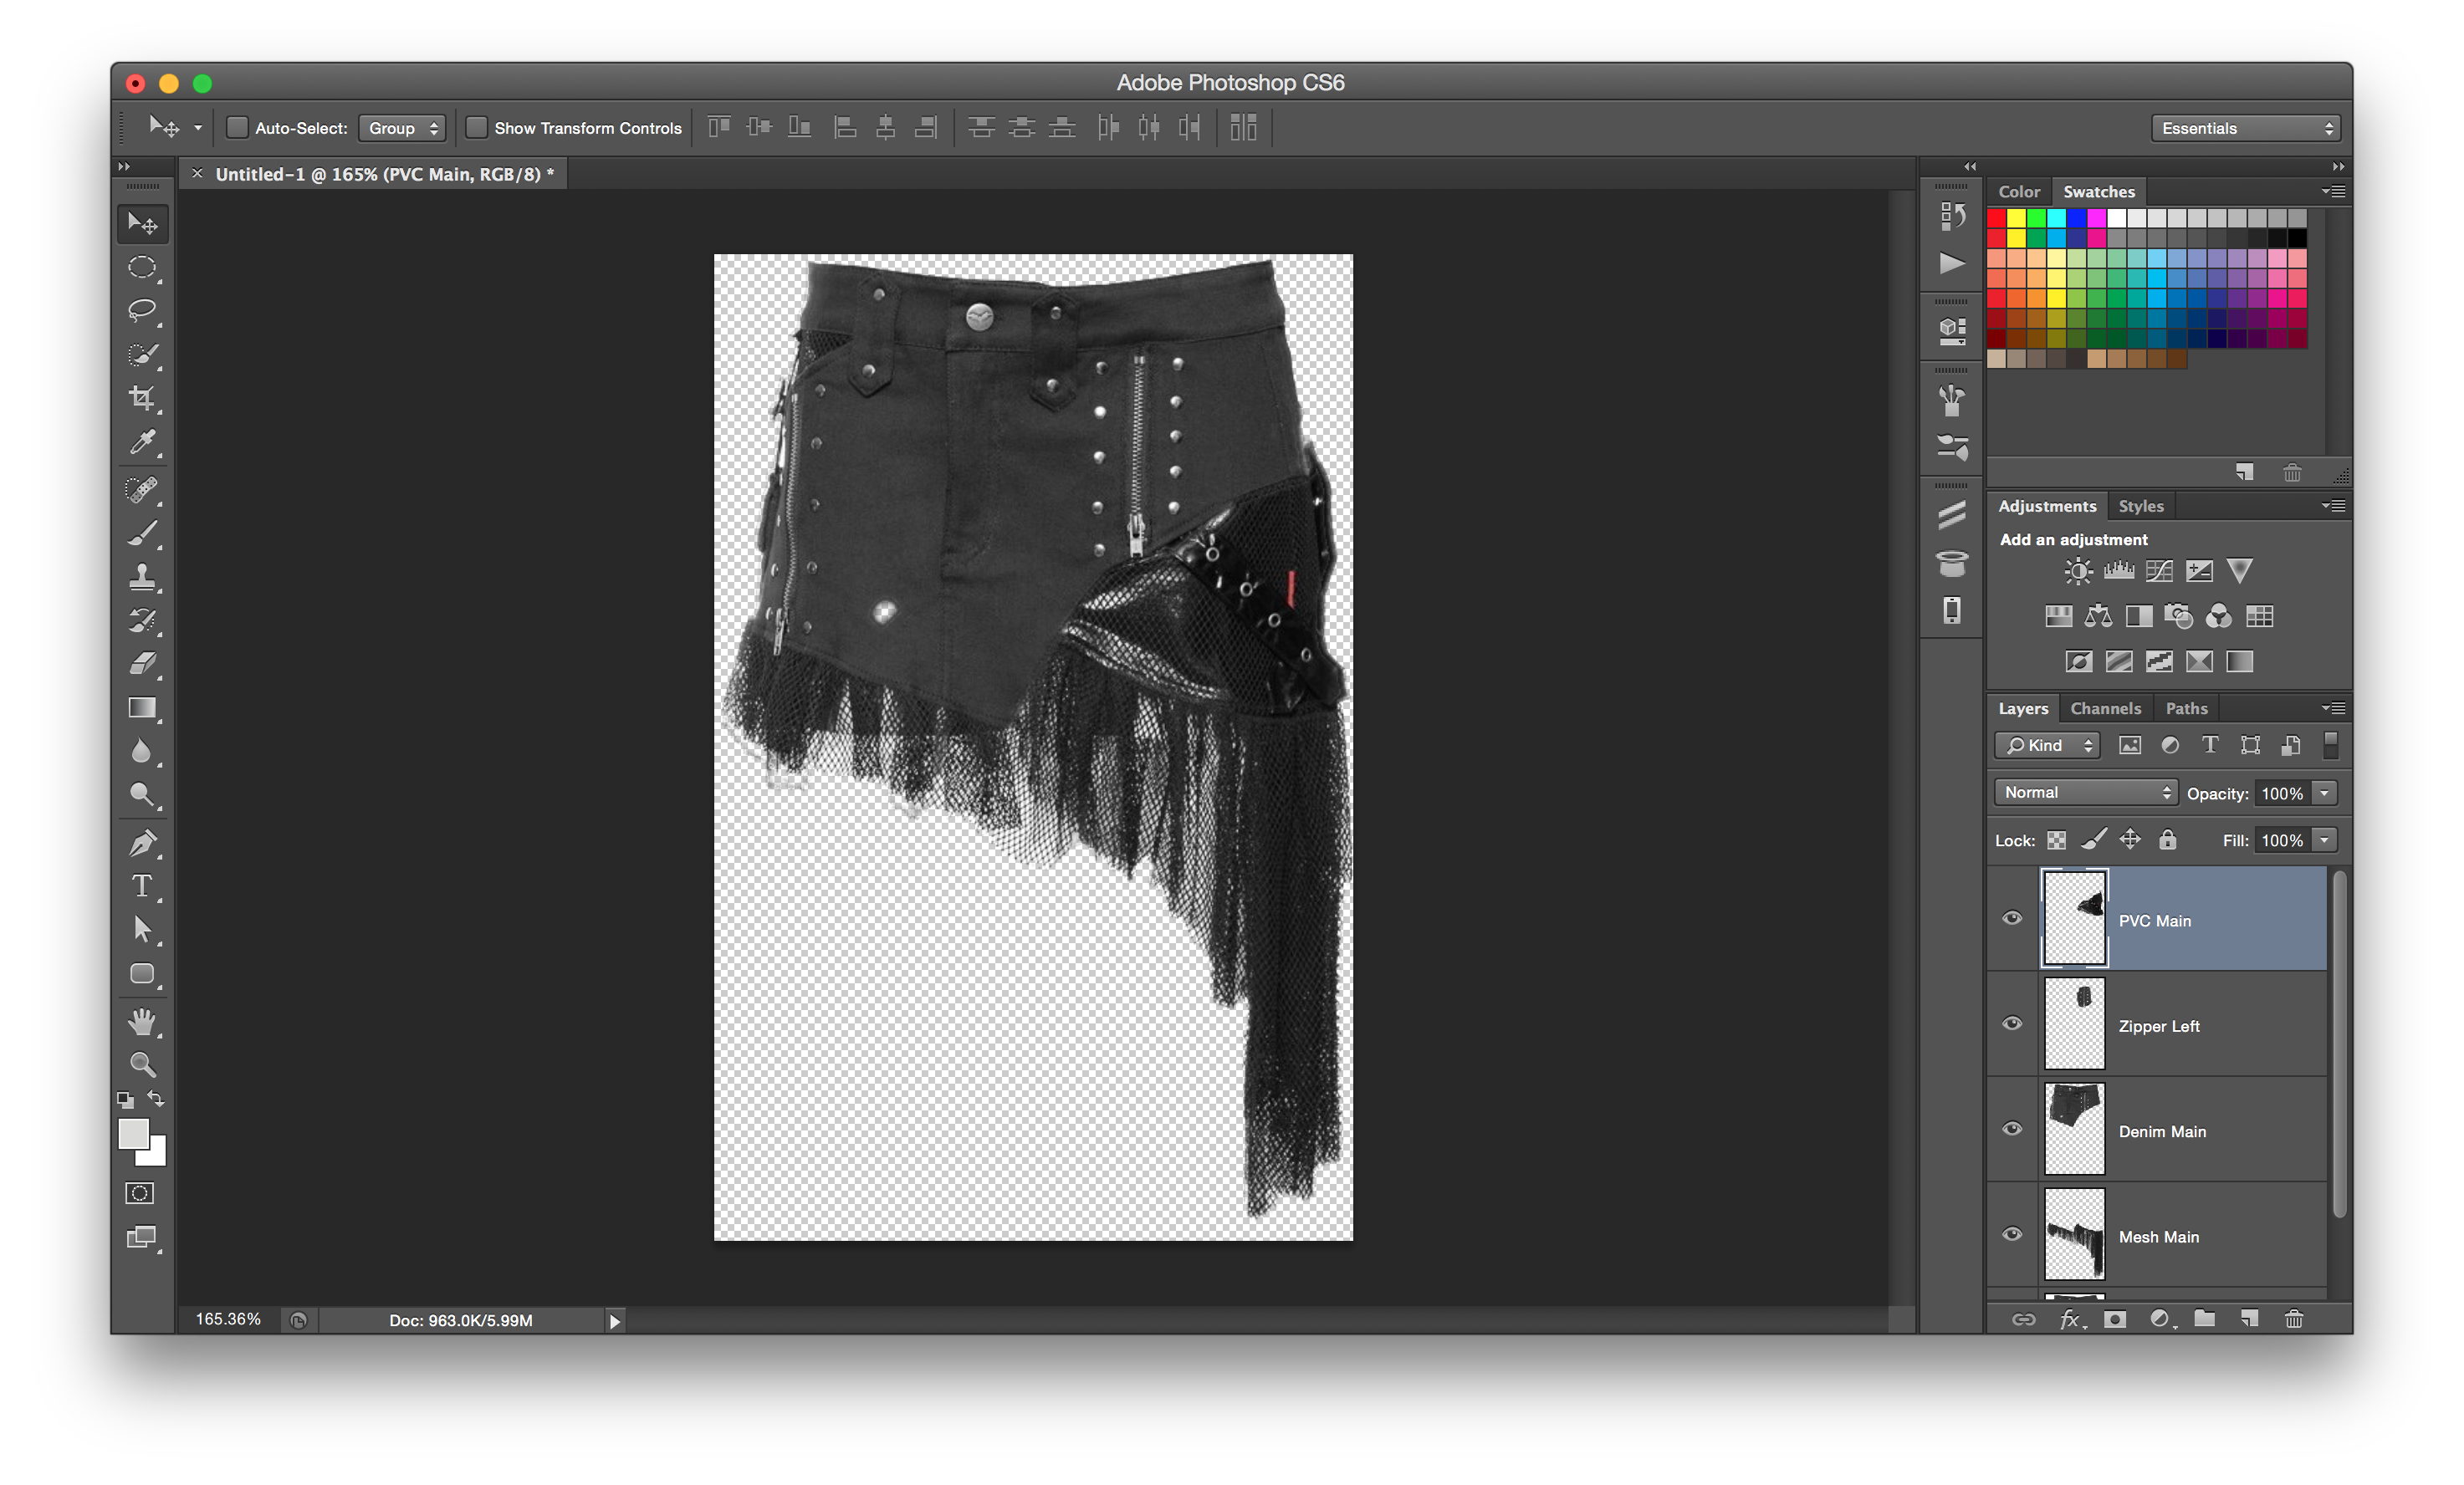The height and width of the screenshot is (1485, 2464).
Task: Select the Brush tool
Action: click(x=142, y=533)
